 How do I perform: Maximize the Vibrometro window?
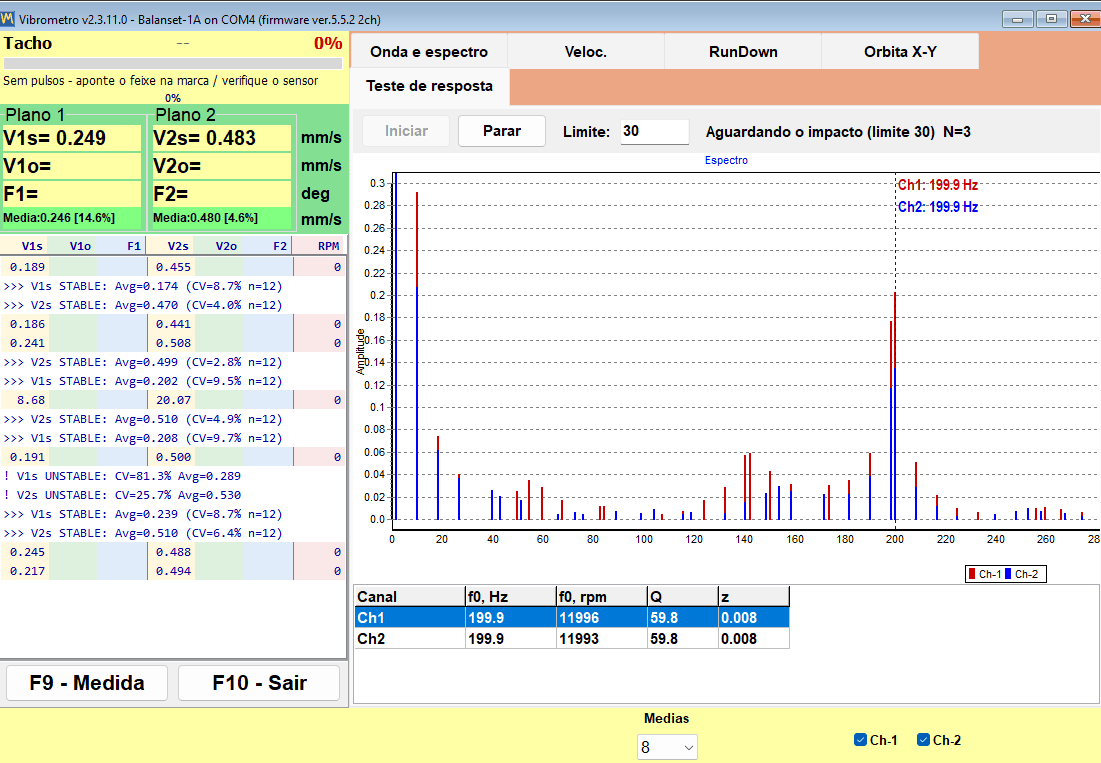1051,19
